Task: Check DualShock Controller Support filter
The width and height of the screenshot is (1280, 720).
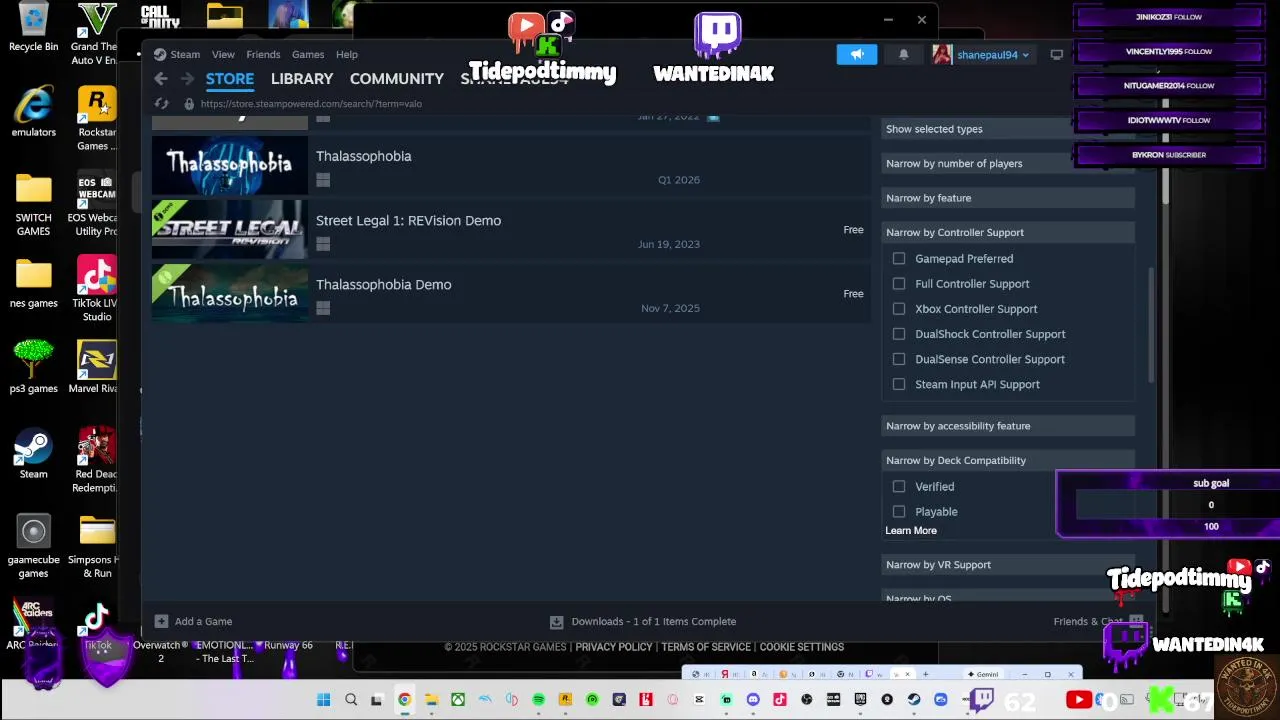Action: [x=899, y=333]
